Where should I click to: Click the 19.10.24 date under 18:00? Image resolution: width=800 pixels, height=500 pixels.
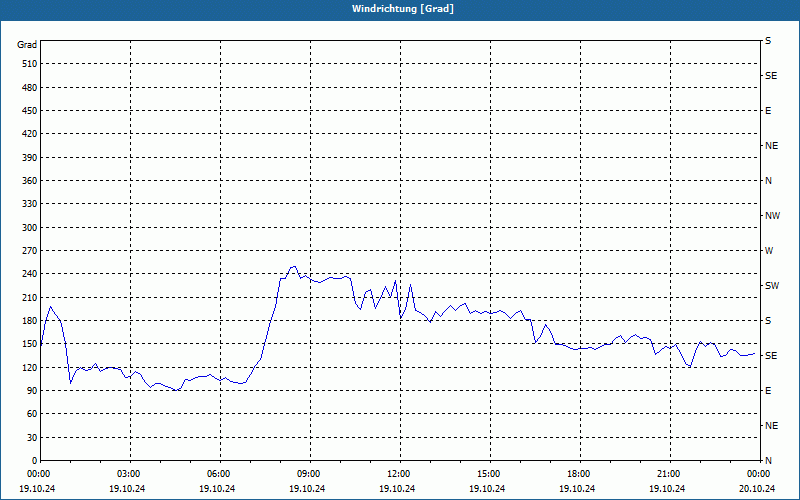[577, 489]
